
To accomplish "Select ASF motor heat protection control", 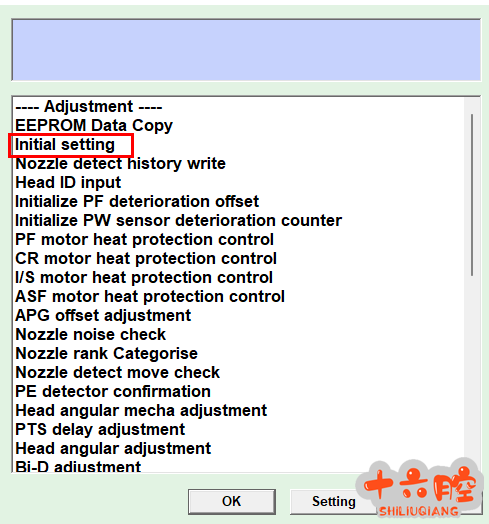I will (x=150, y=297).
